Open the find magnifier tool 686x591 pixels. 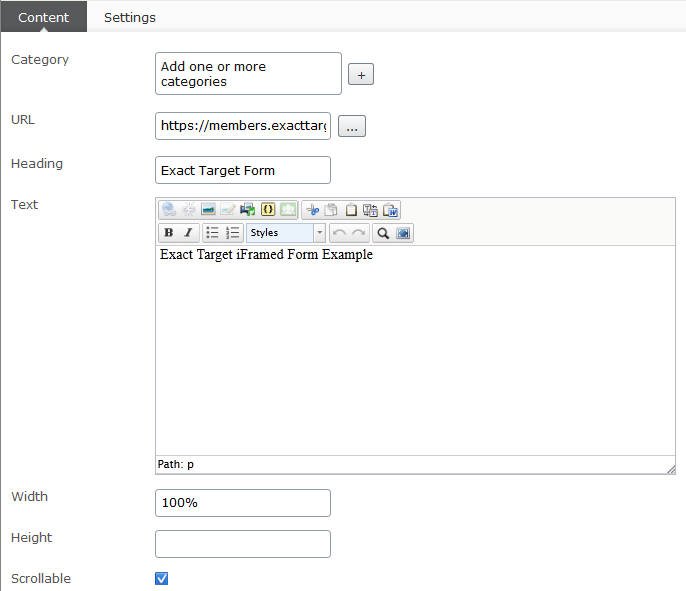click(382, 233)
